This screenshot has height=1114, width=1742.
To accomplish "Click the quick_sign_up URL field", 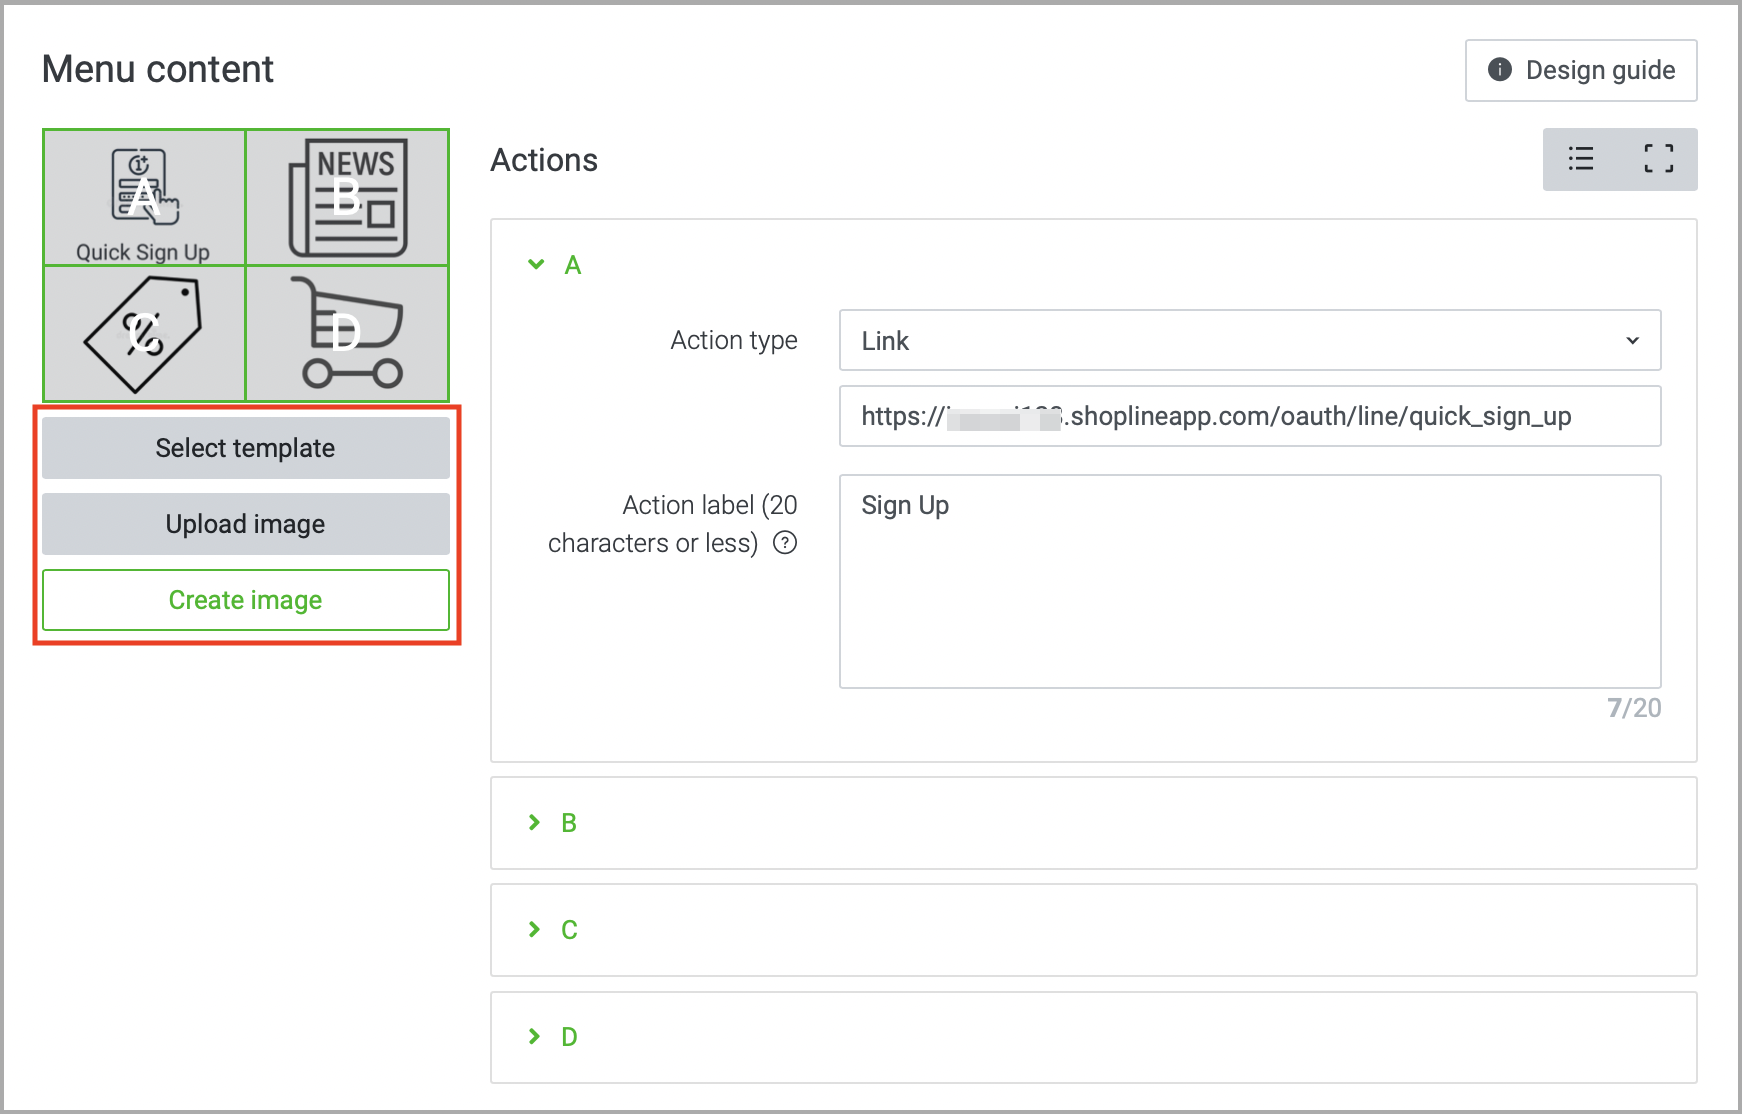I will click(x=1250, y=416).
